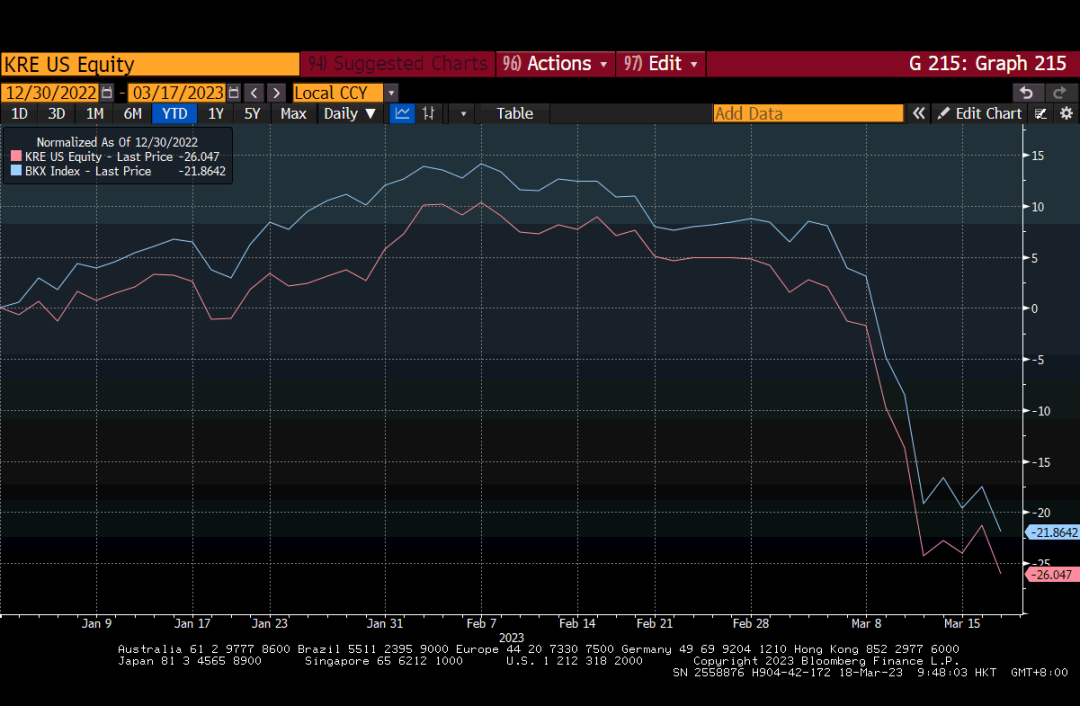
Task: Open the Actions menu
Action: (x=554, y=64)
